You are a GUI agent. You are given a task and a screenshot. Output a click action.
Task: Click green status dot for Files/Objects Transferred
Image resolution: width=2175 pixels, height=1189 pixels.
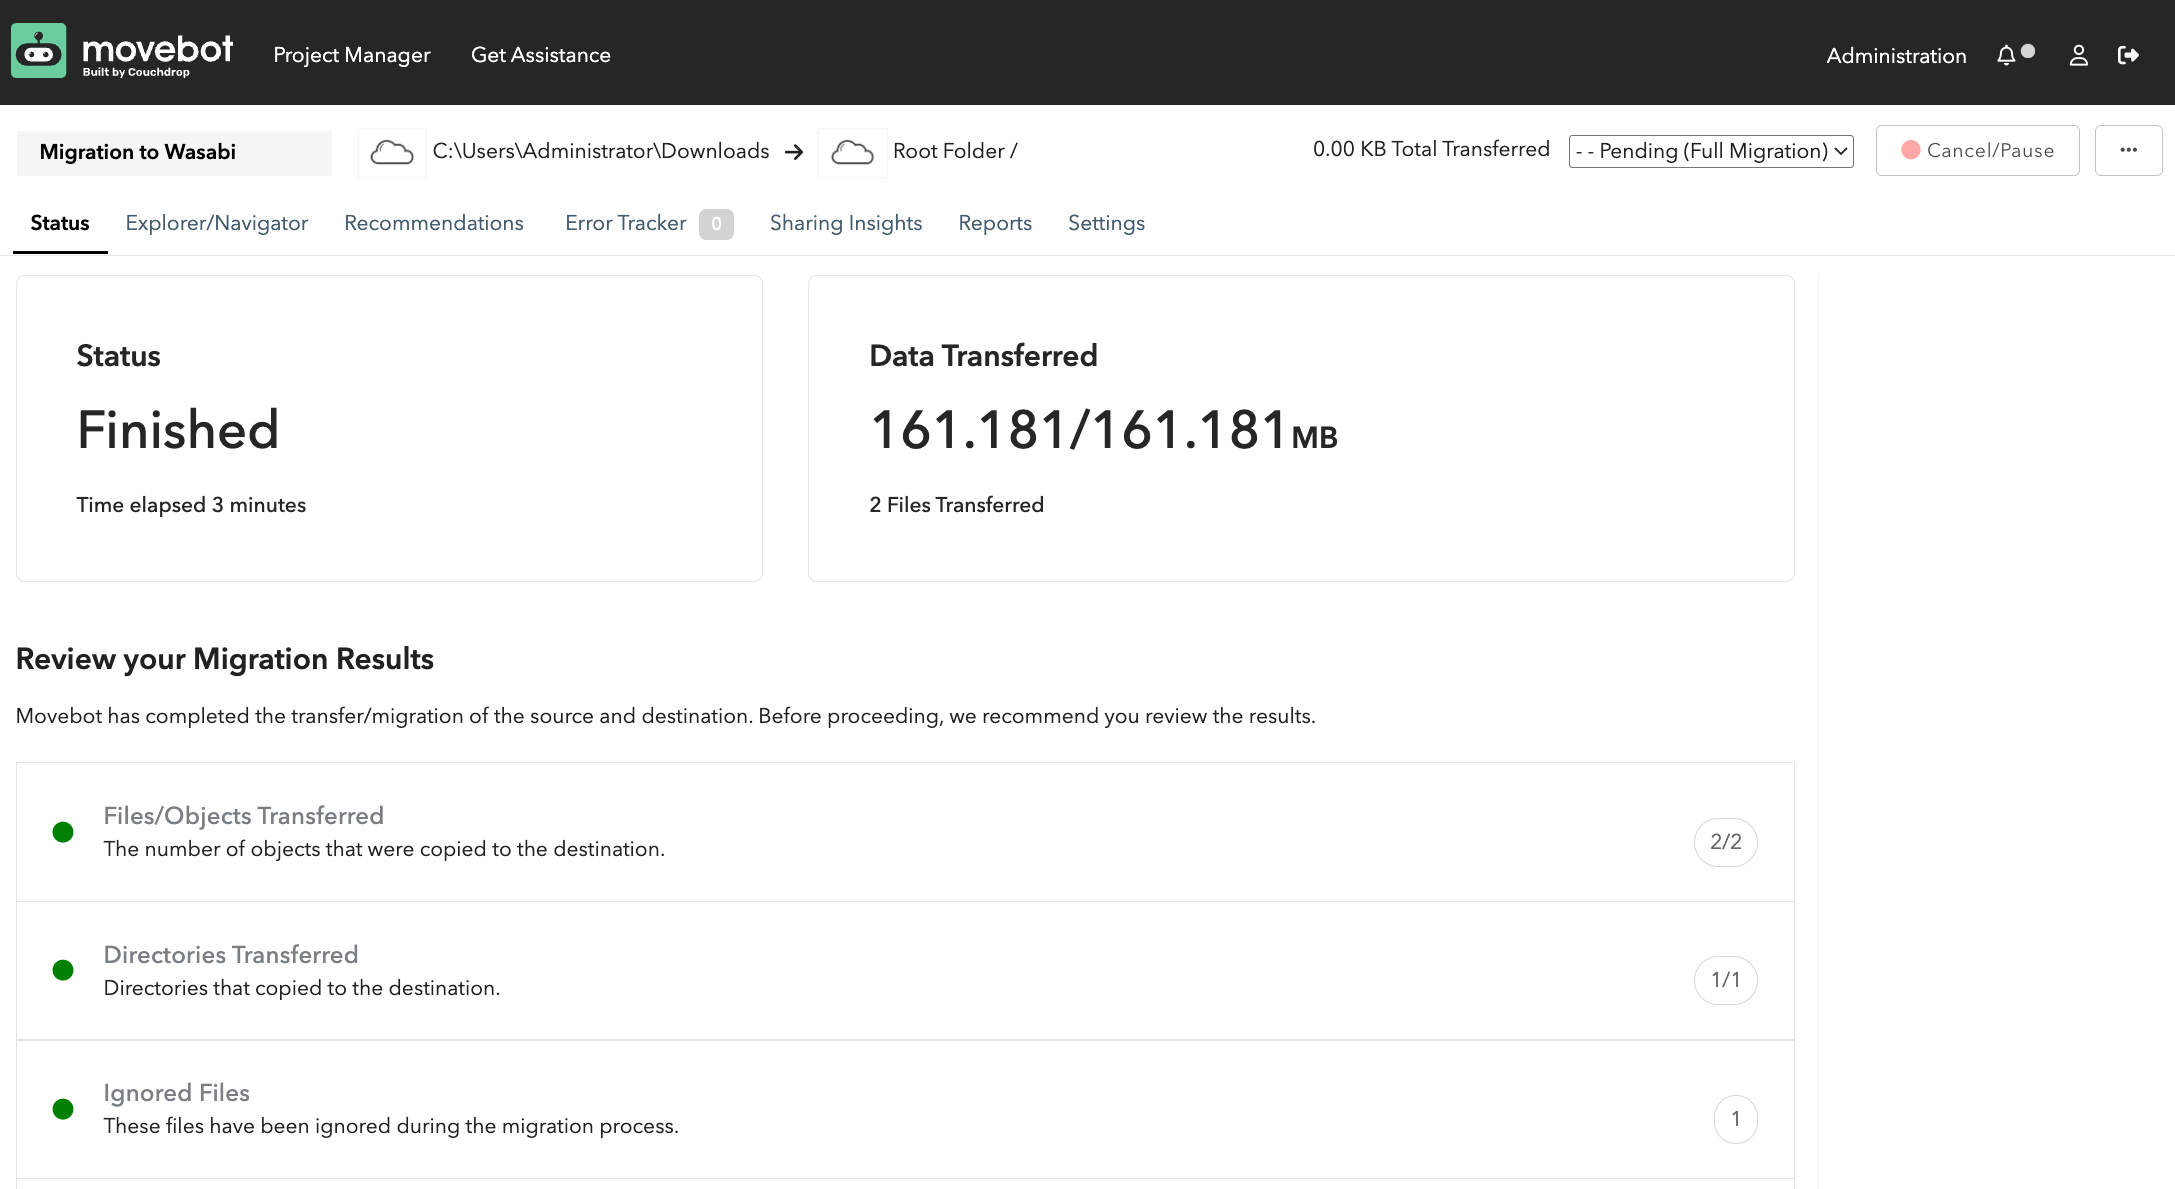tap(63, 832)
